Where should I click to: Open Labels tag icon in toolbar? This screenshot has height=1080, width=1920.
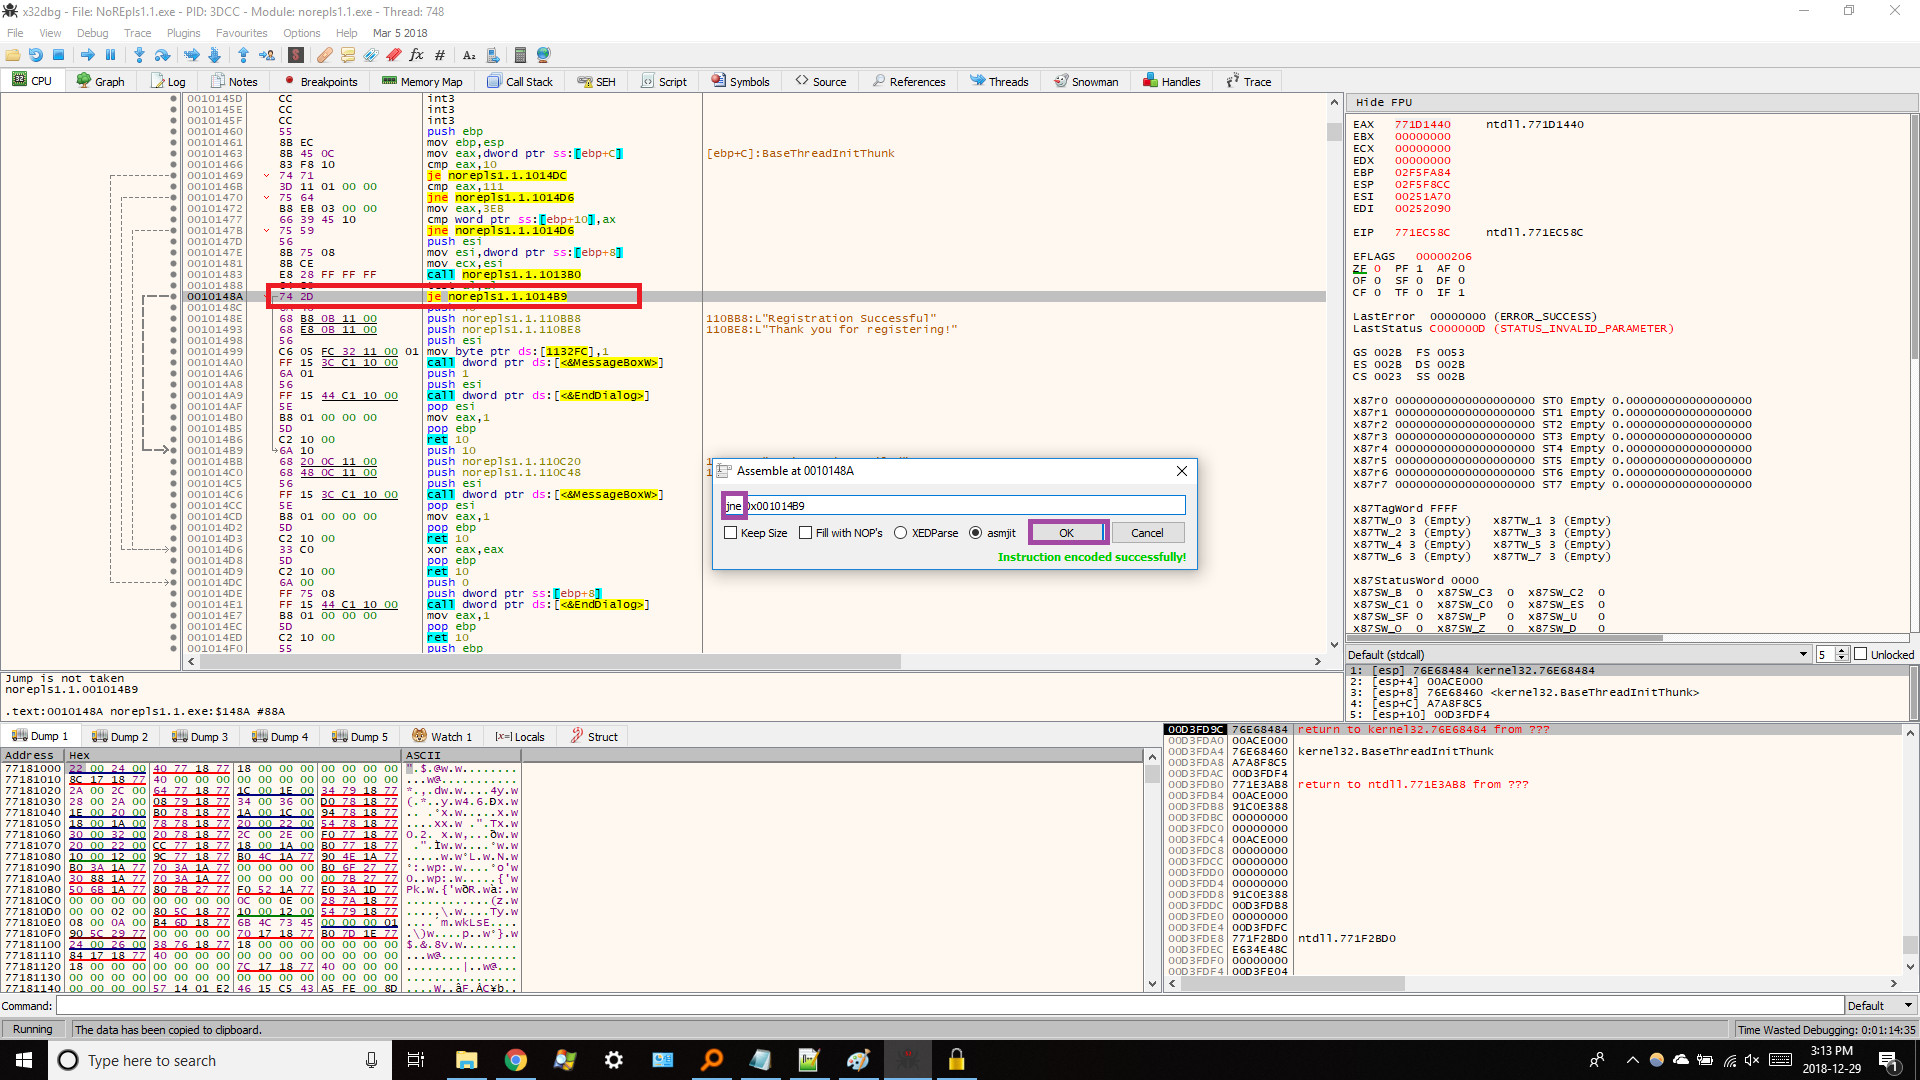(x=371, y=55)
